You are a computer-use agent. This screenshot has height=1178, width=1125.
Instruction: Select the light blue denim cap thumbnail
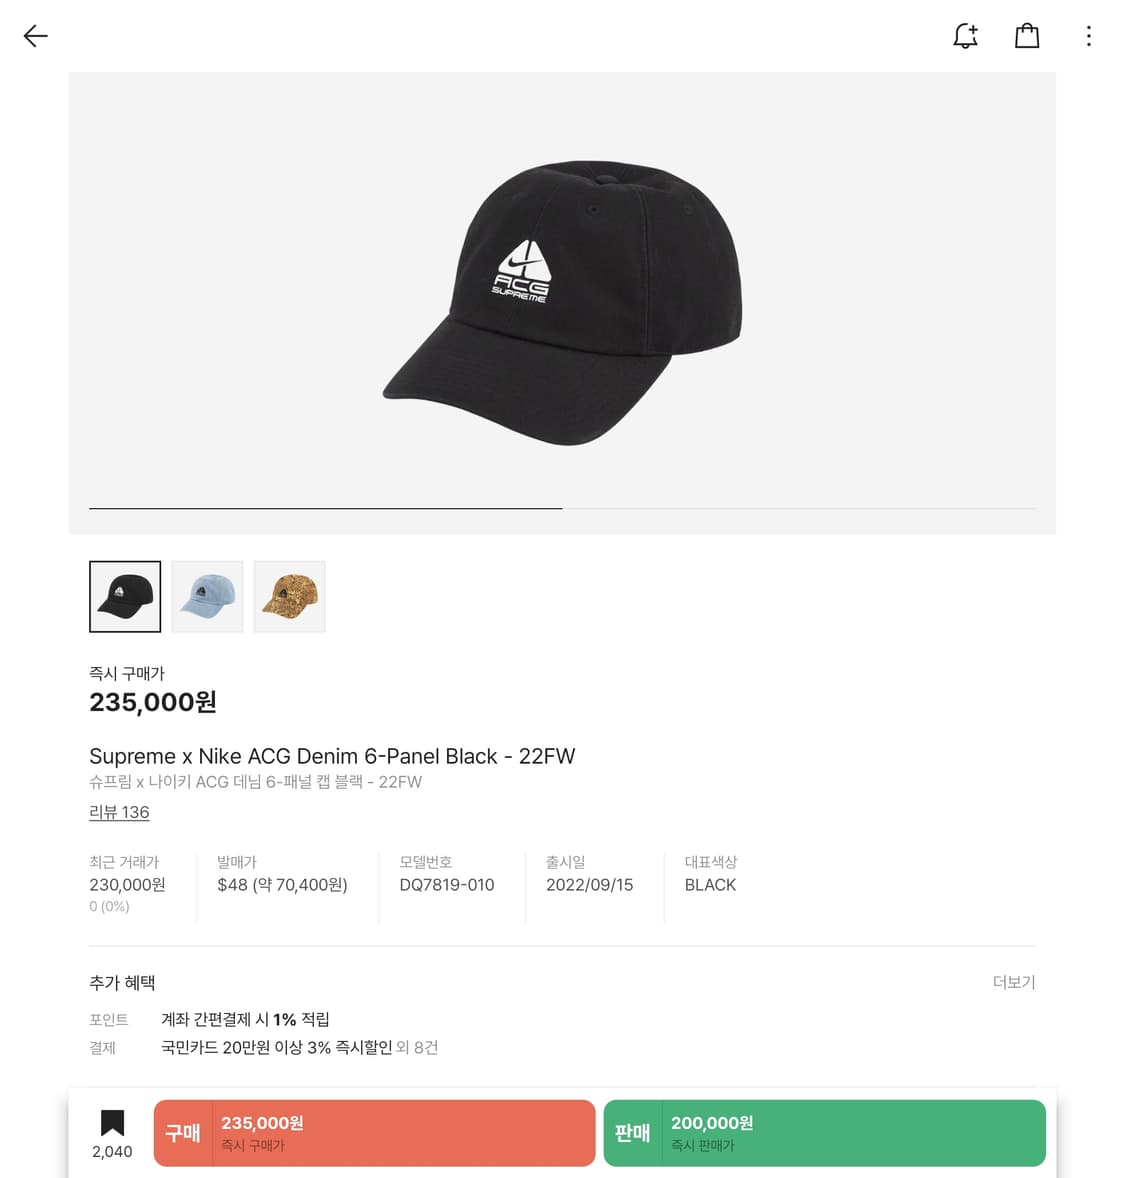tap(207, 597)
